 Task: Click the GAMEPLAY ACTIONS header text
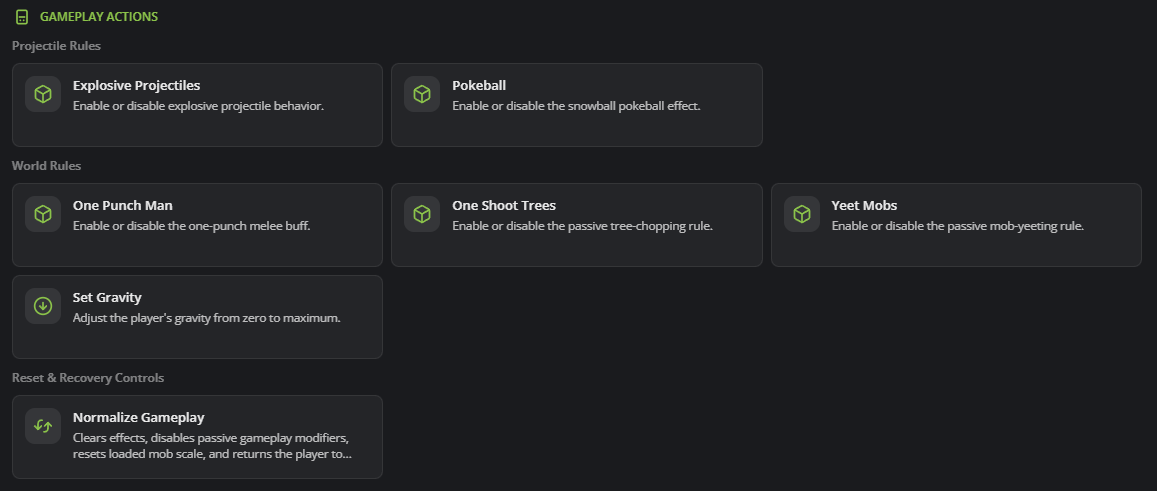(99, 16)
